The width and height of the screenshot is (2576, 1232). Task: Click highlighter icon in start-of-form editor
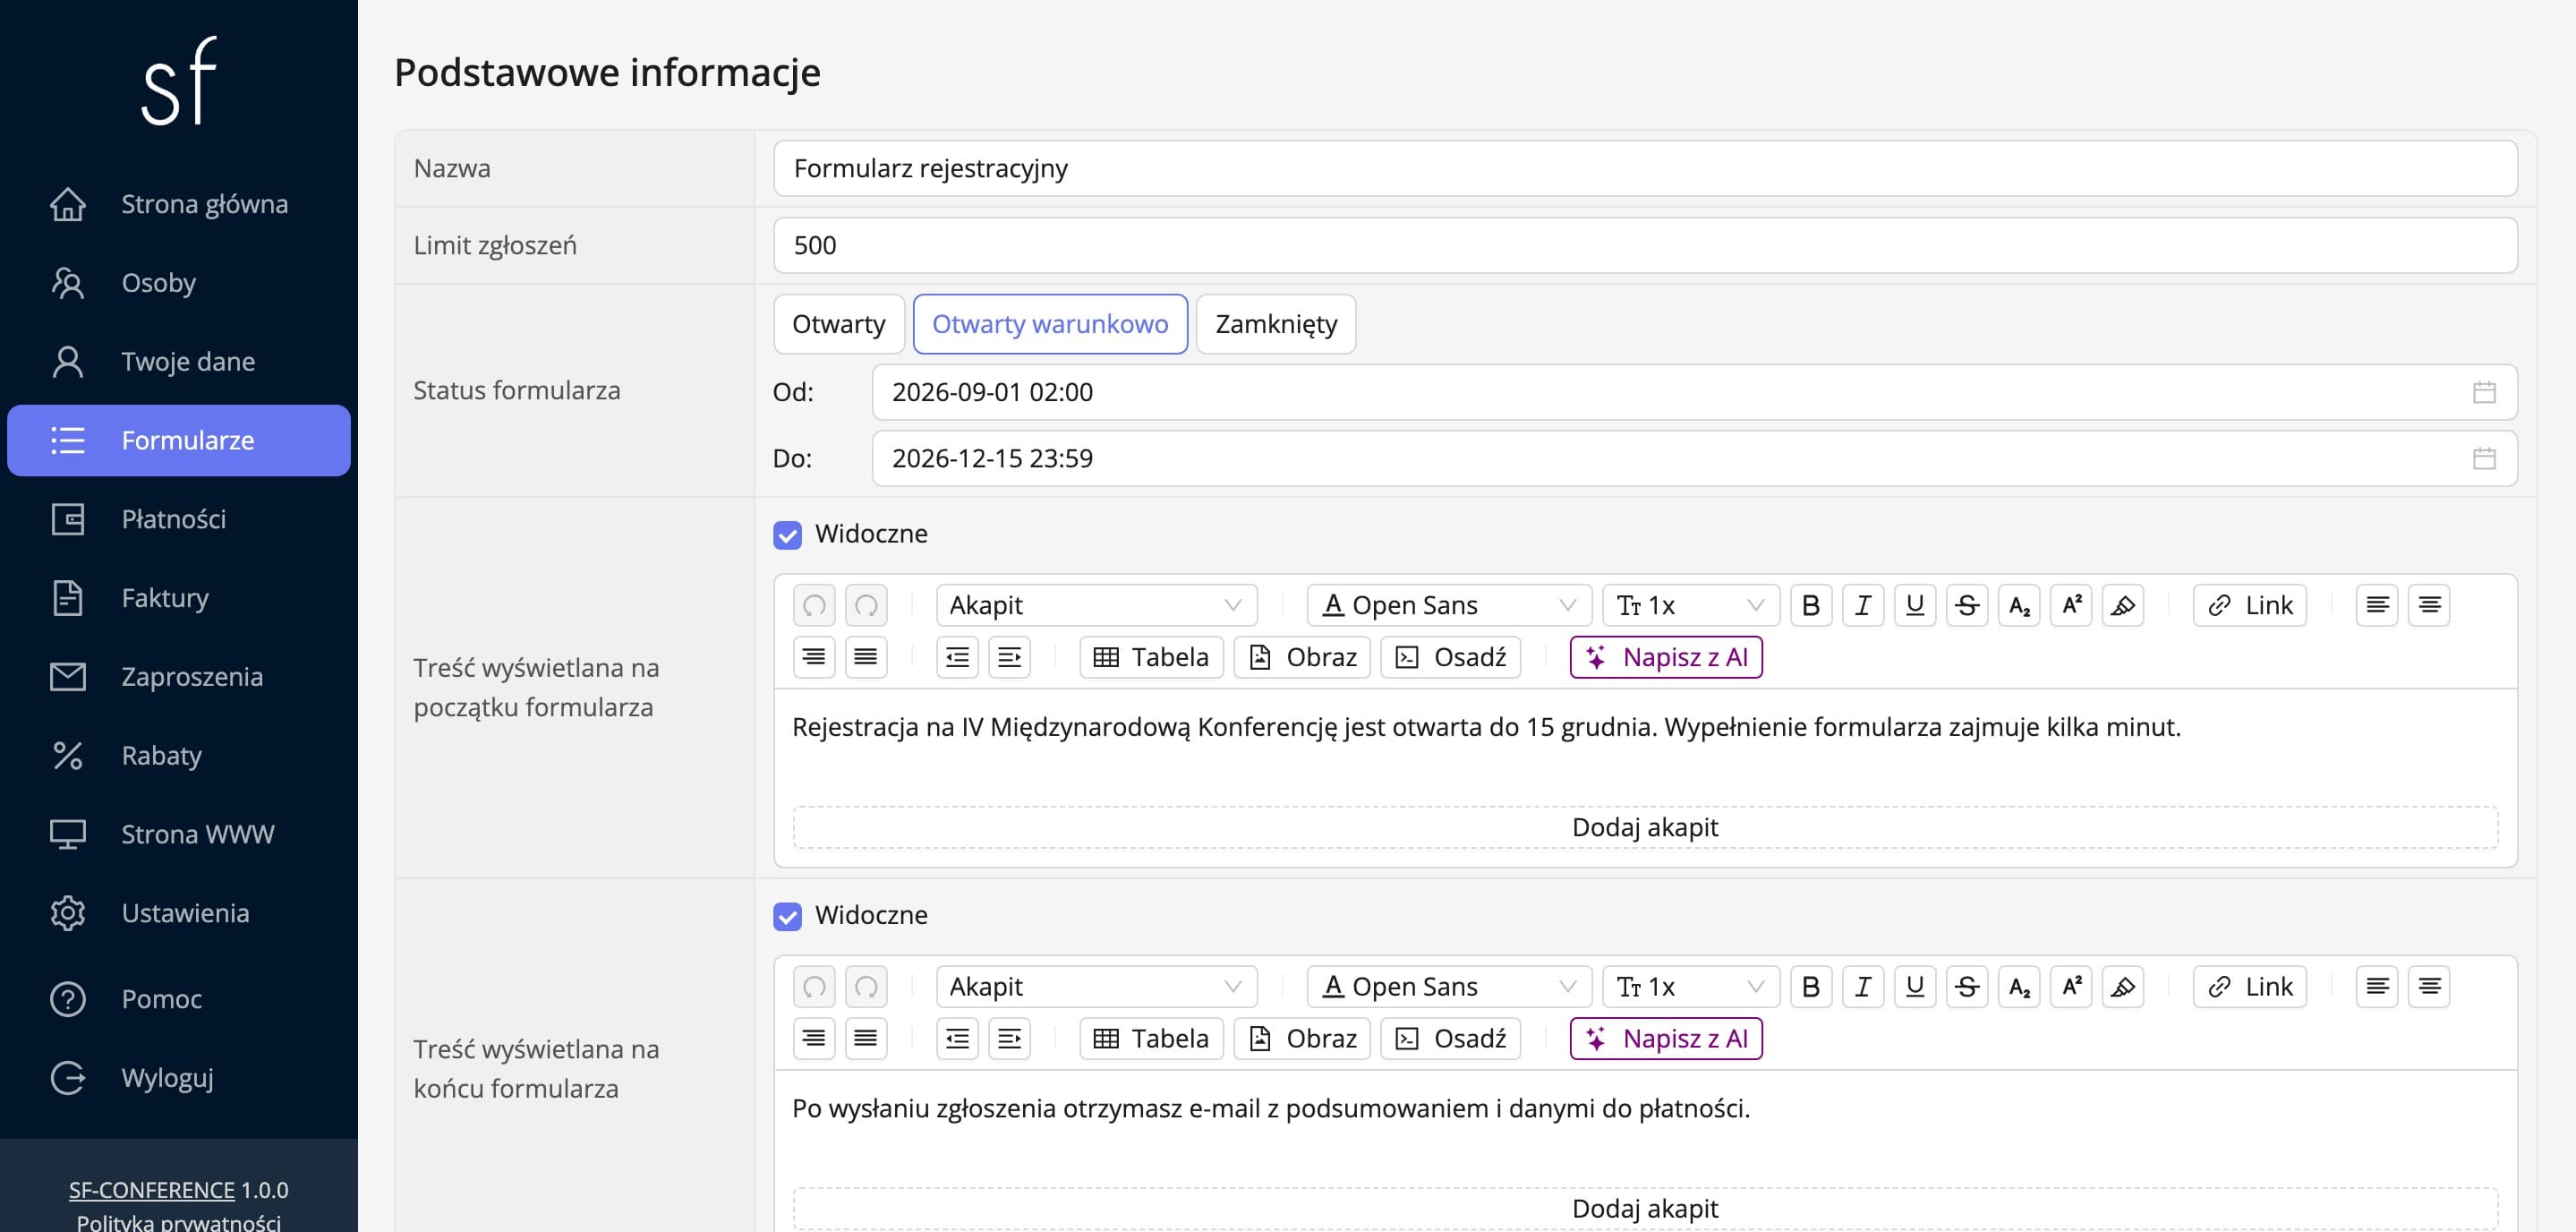pyautogui.click(x=2122, y=605)
